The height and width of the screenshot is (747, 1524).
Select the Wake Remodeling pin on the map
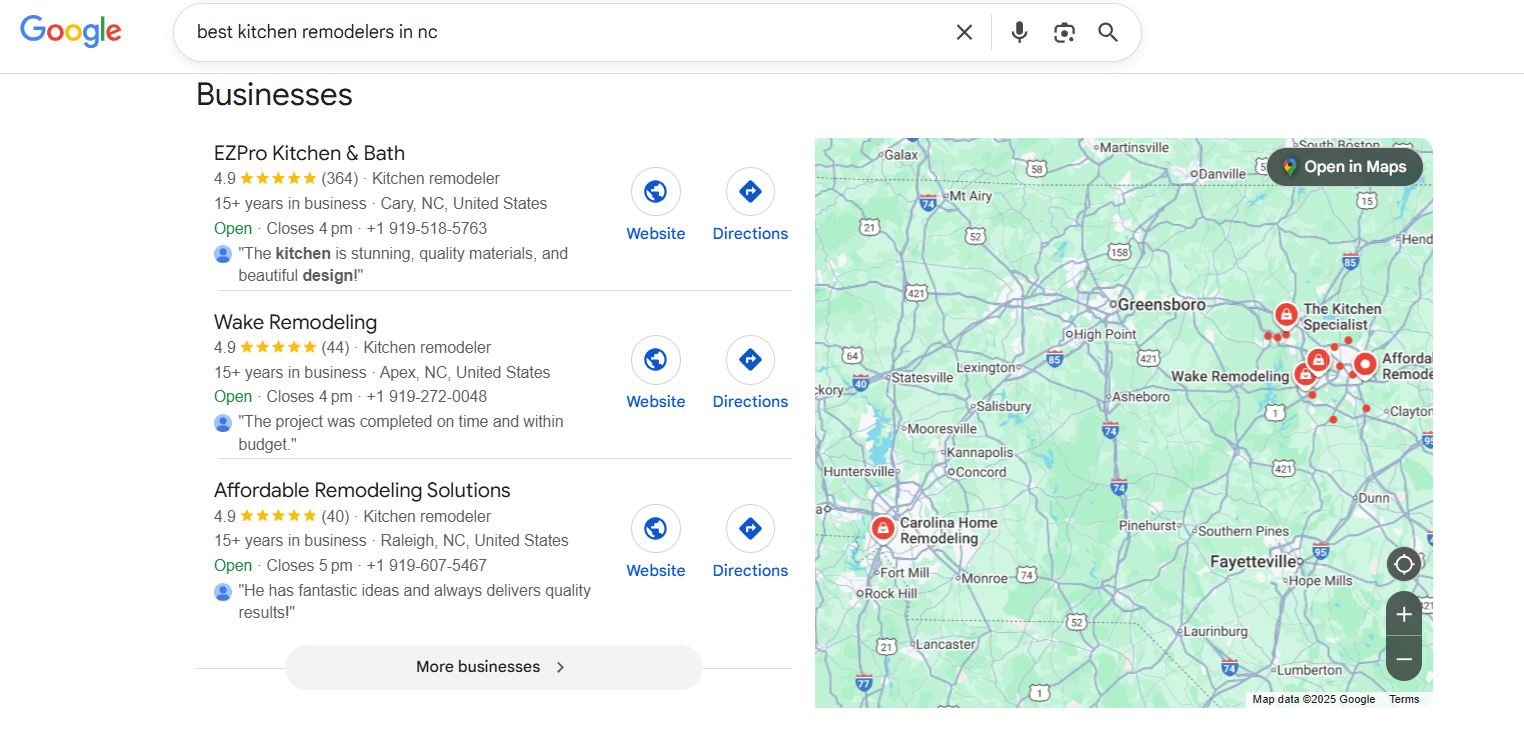click(x=1306, y=374)
